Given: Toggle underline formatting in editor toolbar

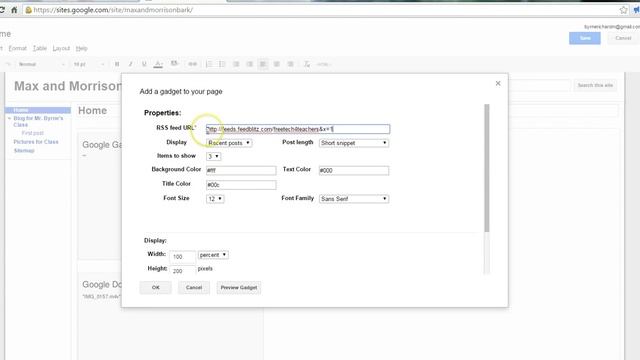Looking at the screenshot, I should tap(144, 64).
